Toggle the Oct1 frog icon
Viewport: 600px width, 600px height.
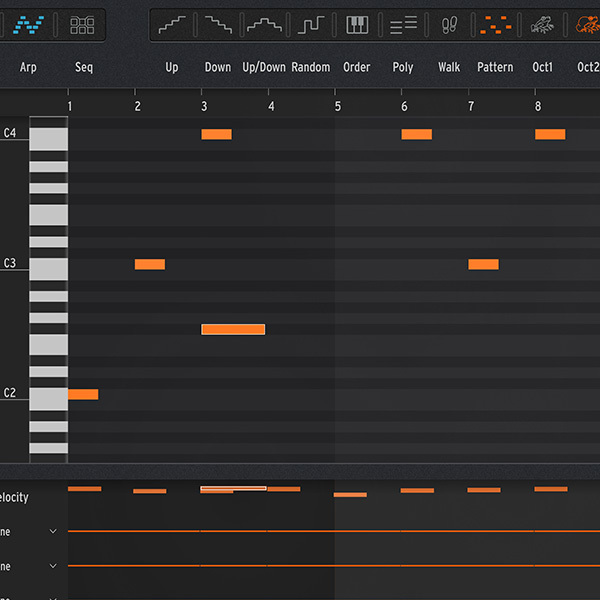[543, 25]
